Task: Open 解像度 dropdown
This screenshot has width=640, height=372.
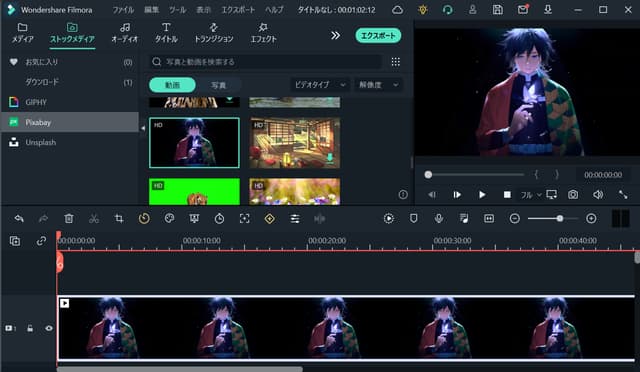Action: point(378,85)
